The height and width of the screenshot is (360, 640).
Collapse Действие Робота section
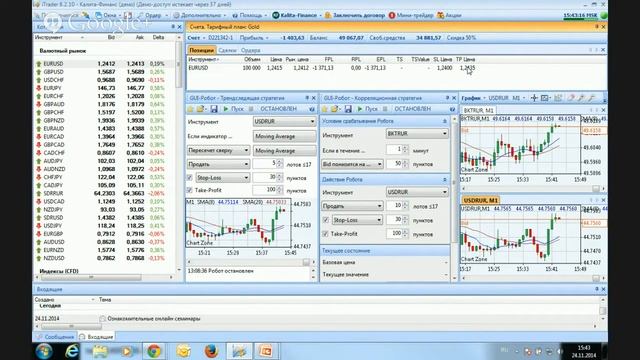tap(444, 180)
